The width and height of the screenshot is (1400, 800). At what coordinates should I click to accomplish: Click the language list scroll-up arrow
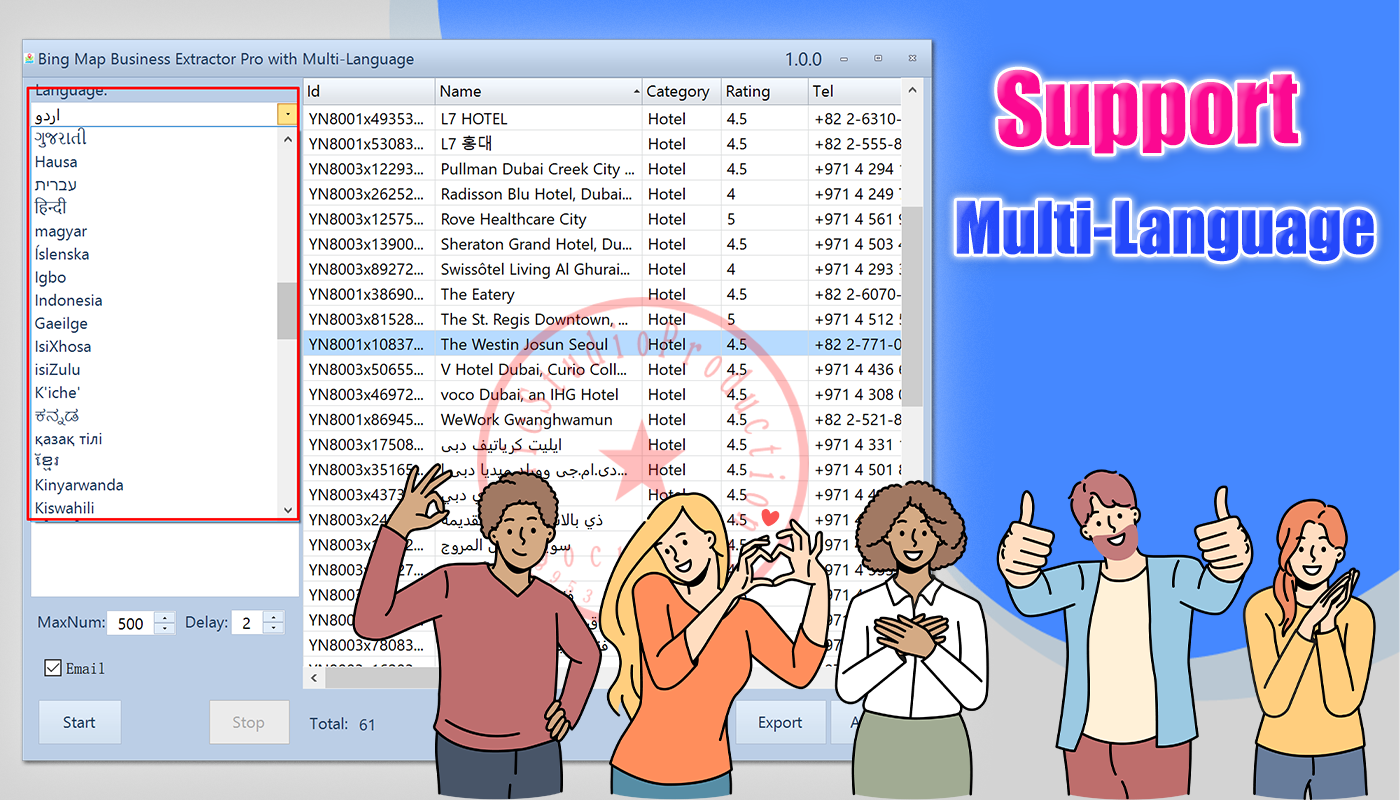click(288, 139)
